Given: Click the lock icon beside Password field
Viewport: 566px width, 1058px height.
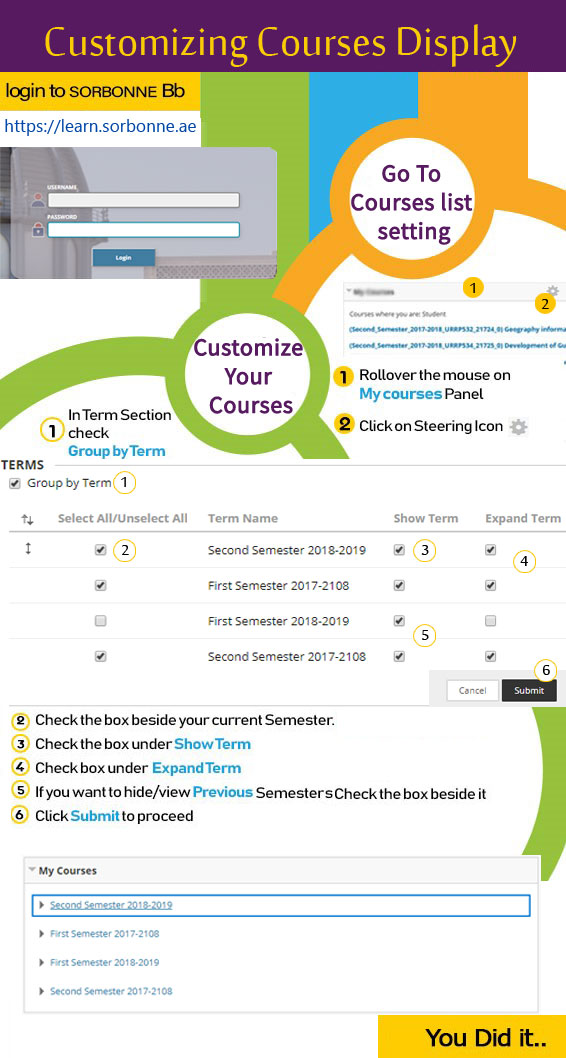Looking at the screenshot, I should (38, 230).
